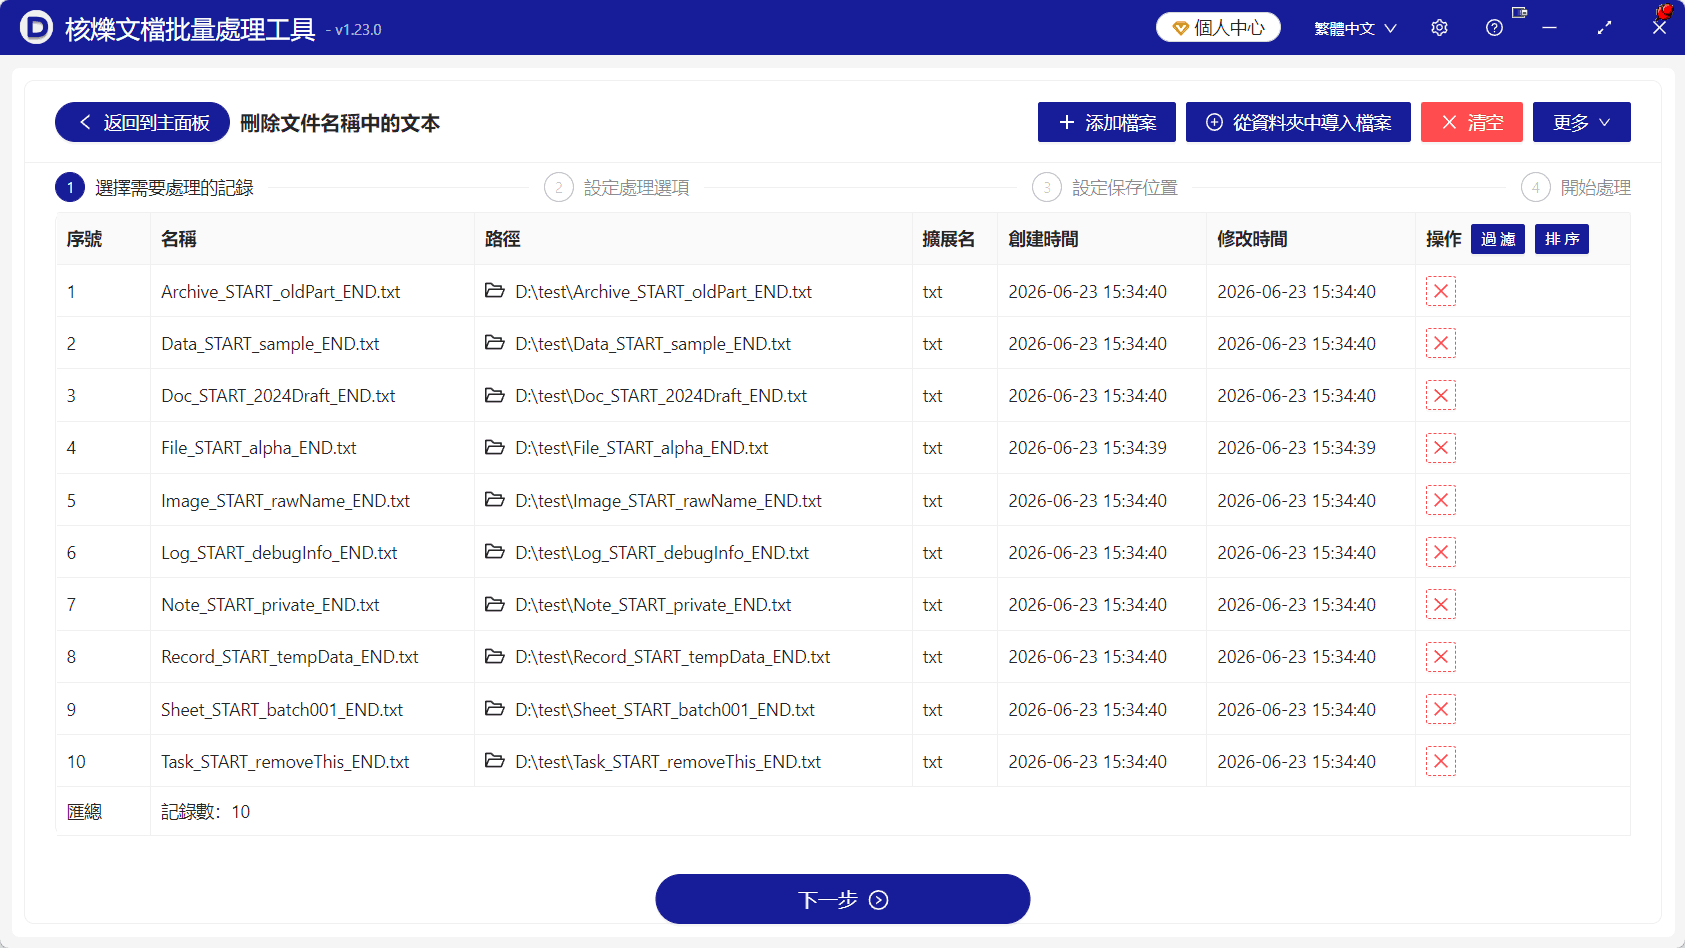Clear the list with 清空 button
The width and height of the screenshot is (1685, 948).
click(x=1471, y=122)
